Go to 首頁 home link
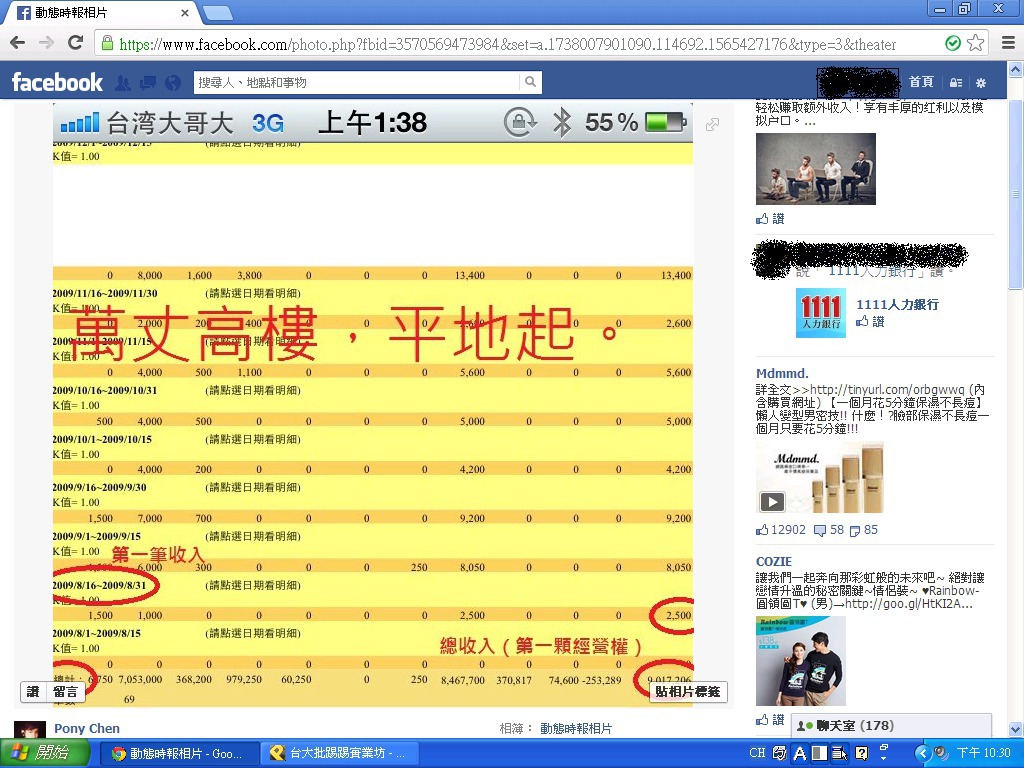 [921, 82]
